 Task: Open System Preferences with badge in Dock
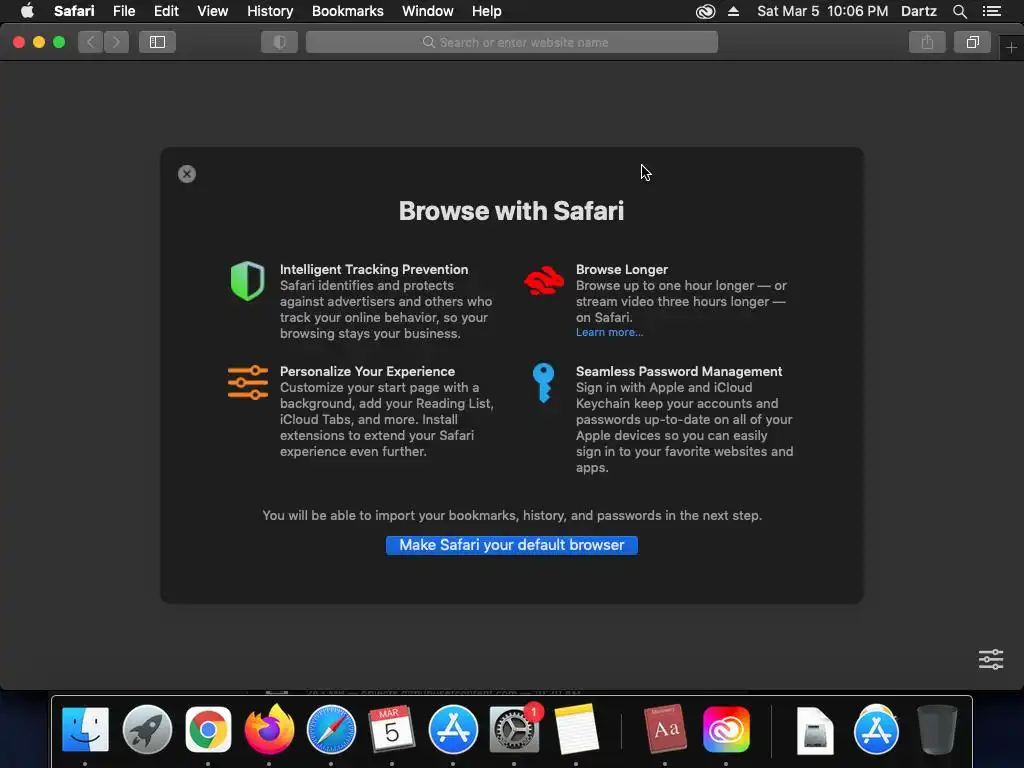point(515,728)
